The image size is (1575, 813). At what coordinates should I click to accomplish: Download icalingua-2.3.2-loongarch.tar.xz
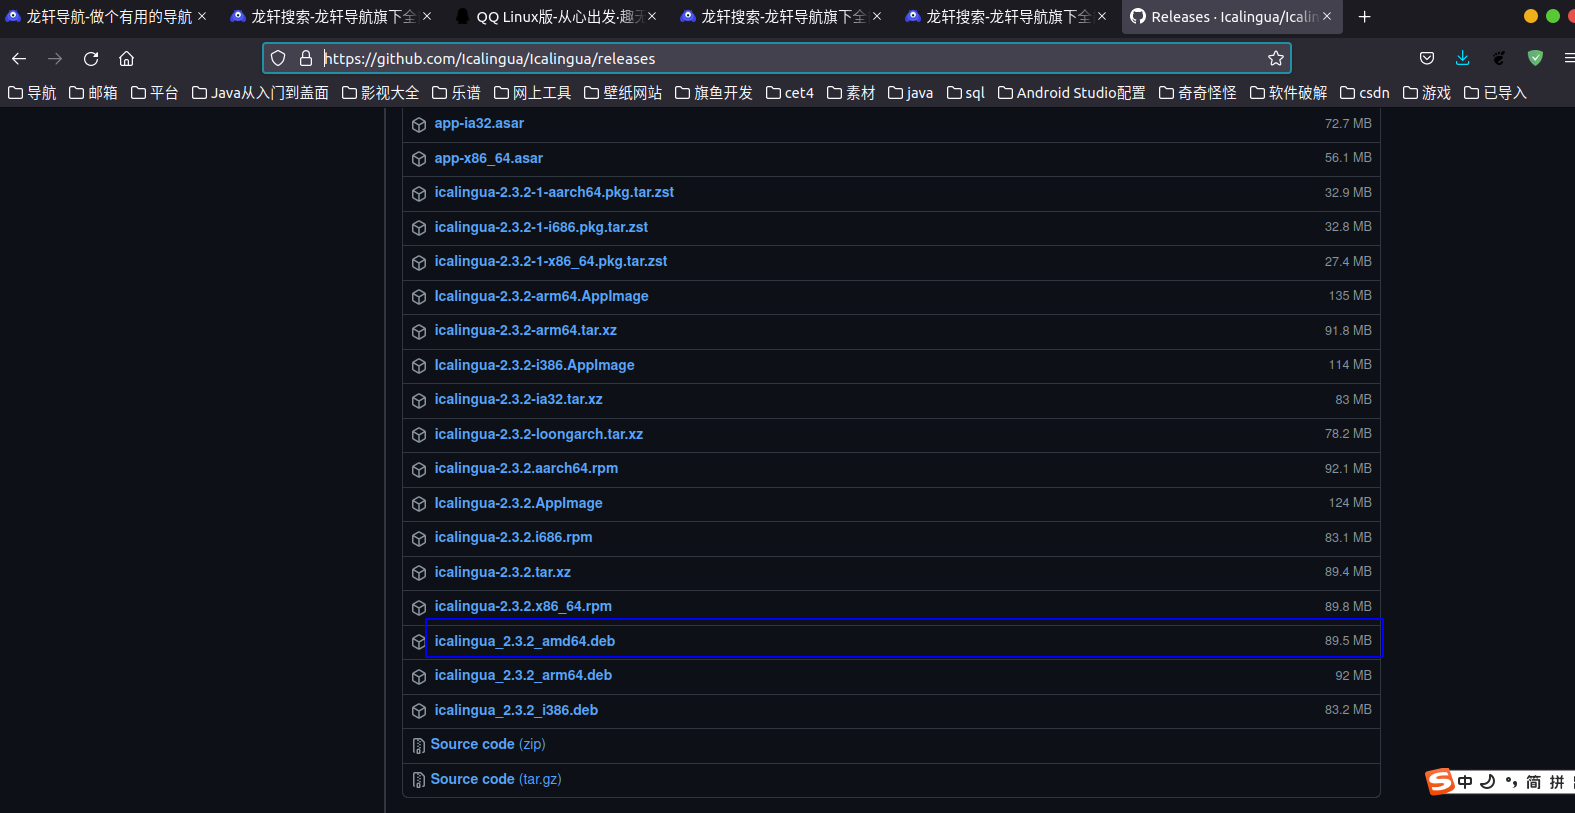(x=538, y=434)
